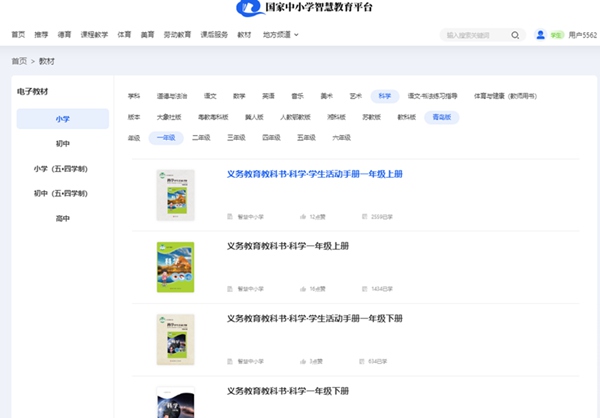Open 义务教育教科书·科学·一年级上册 title link

pos(287,246)
